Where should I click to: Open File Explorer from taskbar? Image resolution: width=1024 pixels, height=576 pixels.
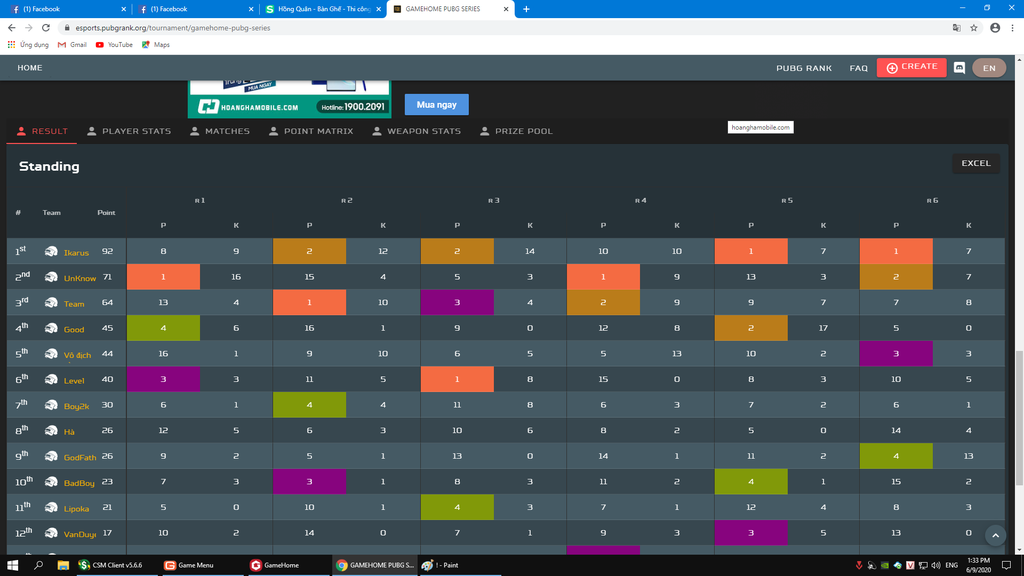pyautogui.click(x=63, y=565)
